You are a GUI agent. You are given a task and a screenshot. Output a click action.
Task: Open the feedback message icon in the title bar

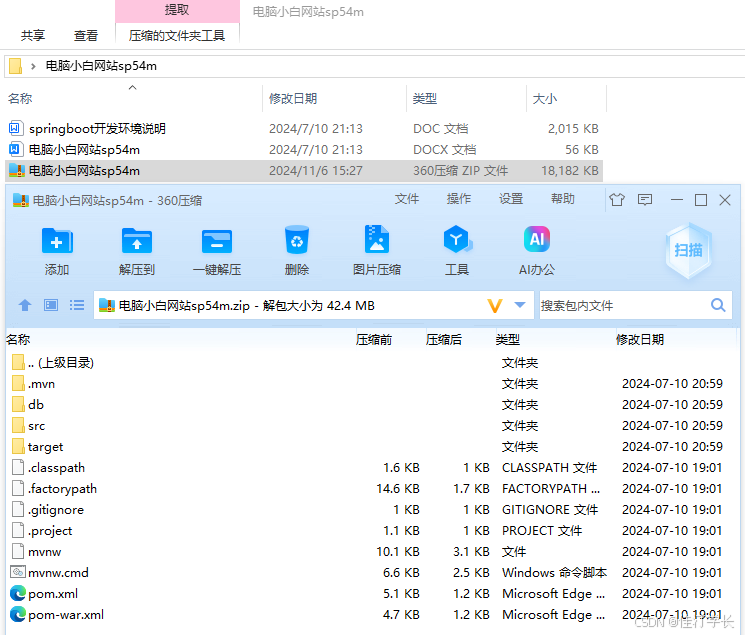645,200
